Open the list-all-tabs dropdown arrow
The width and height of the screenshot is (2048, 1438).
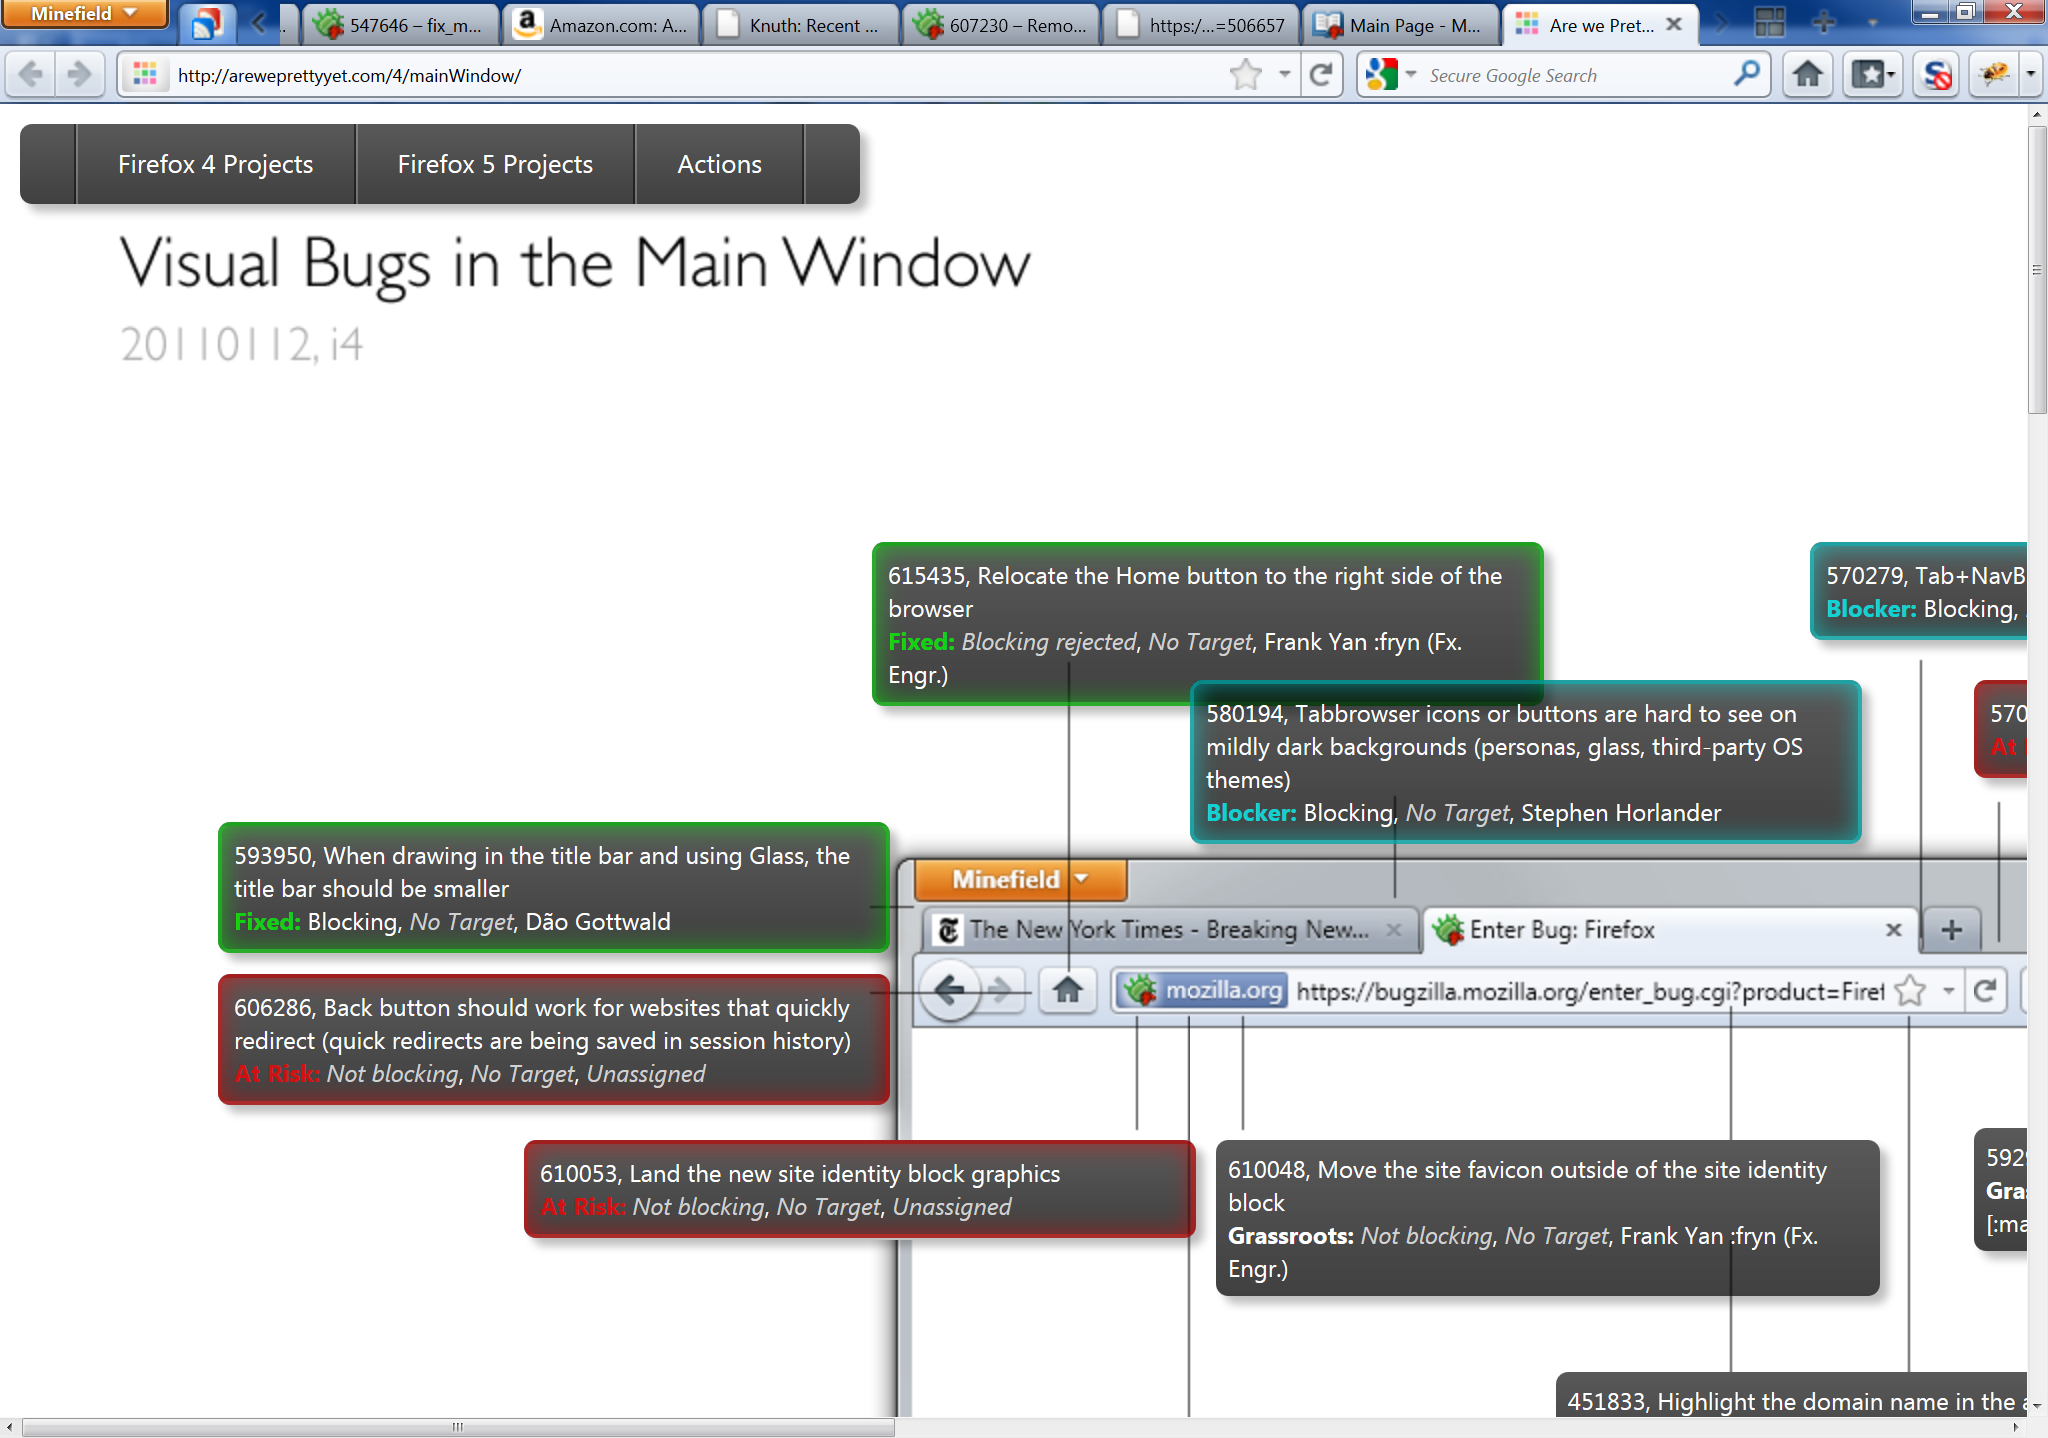(x=1872, y=23)
